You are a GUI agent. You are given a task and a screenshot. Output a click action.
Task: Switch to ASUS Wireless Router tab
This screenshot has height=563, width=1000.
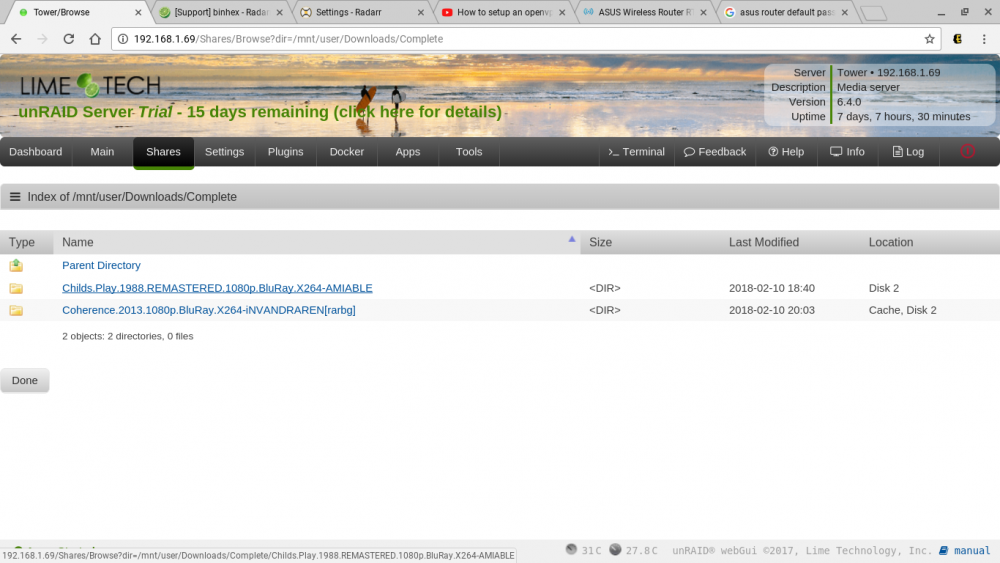(x=645, y=12)
